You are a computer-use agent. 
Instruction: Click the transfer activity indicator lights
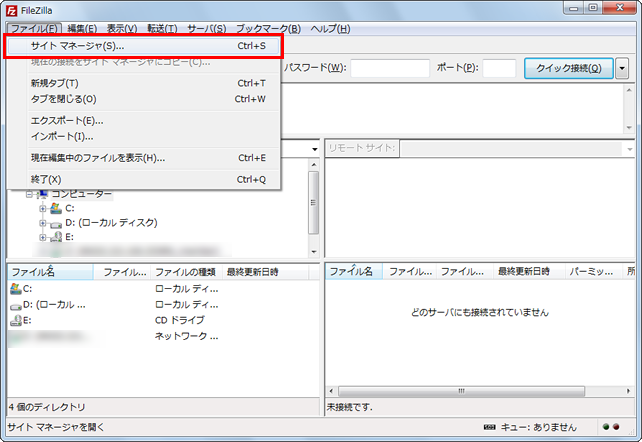tap(611, 427)
